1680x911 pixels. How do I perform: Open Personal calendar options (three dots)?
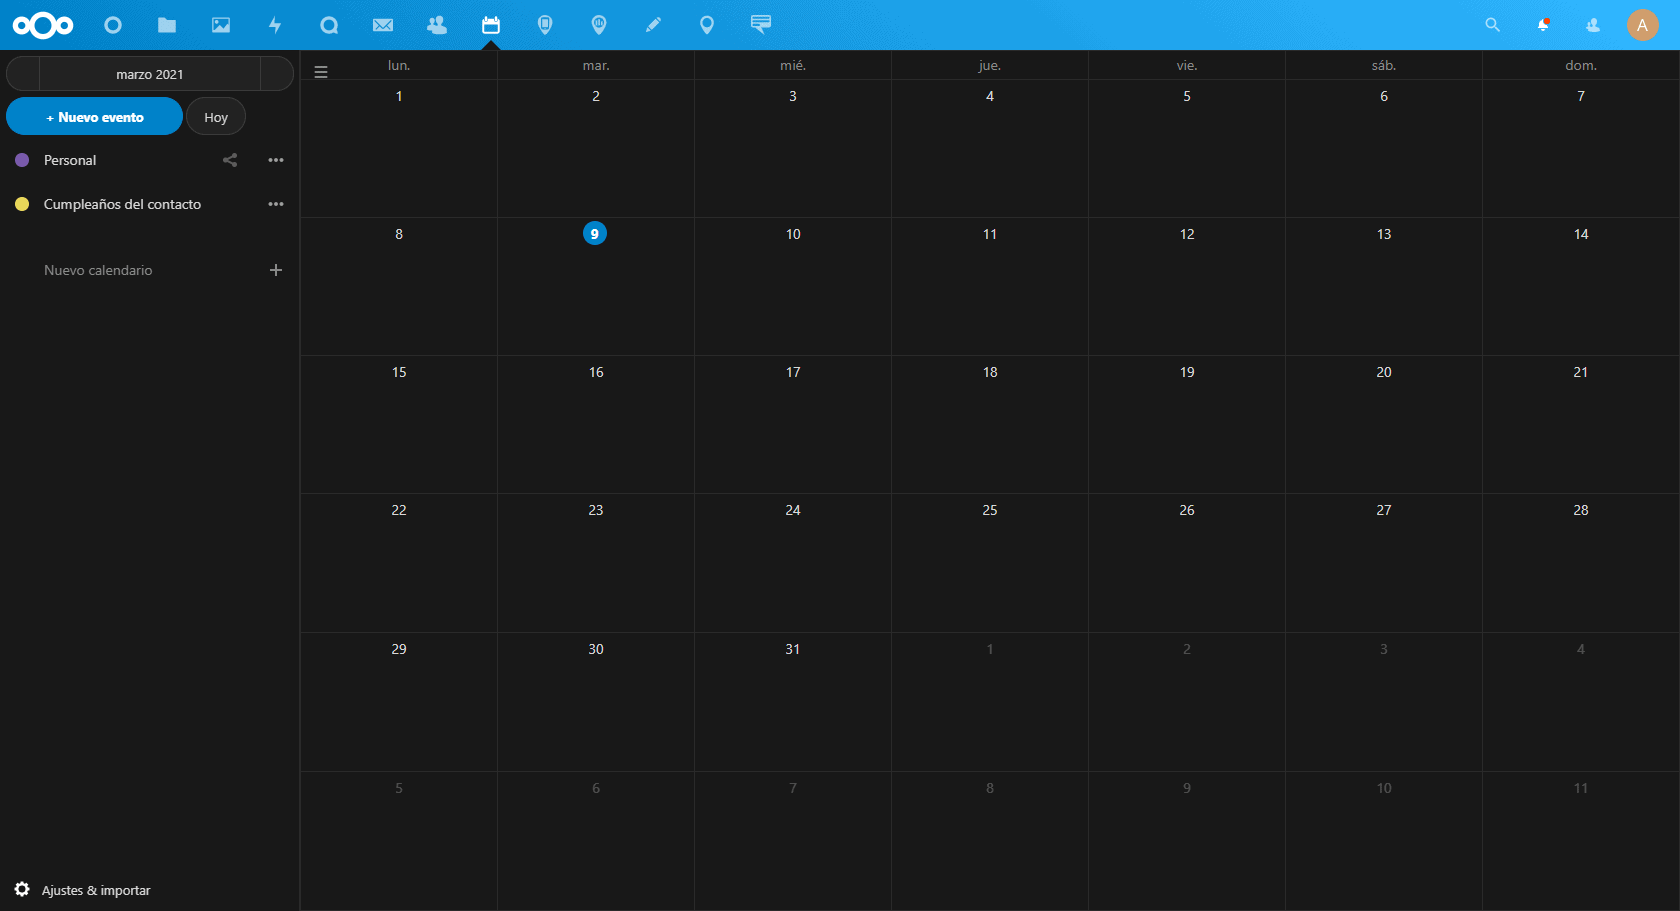point(276,160)
